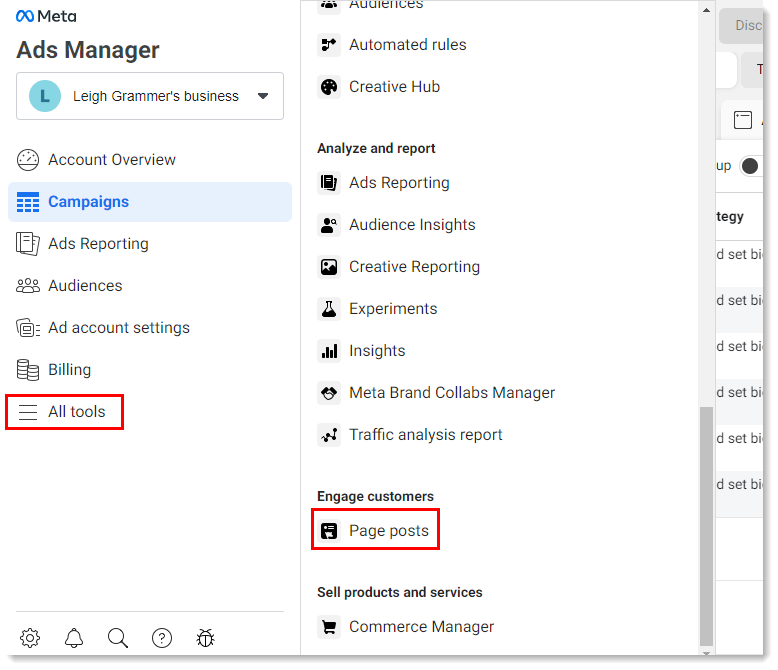Open Traffic analysis report
The image size is (778, 670).
click(426, 435)
